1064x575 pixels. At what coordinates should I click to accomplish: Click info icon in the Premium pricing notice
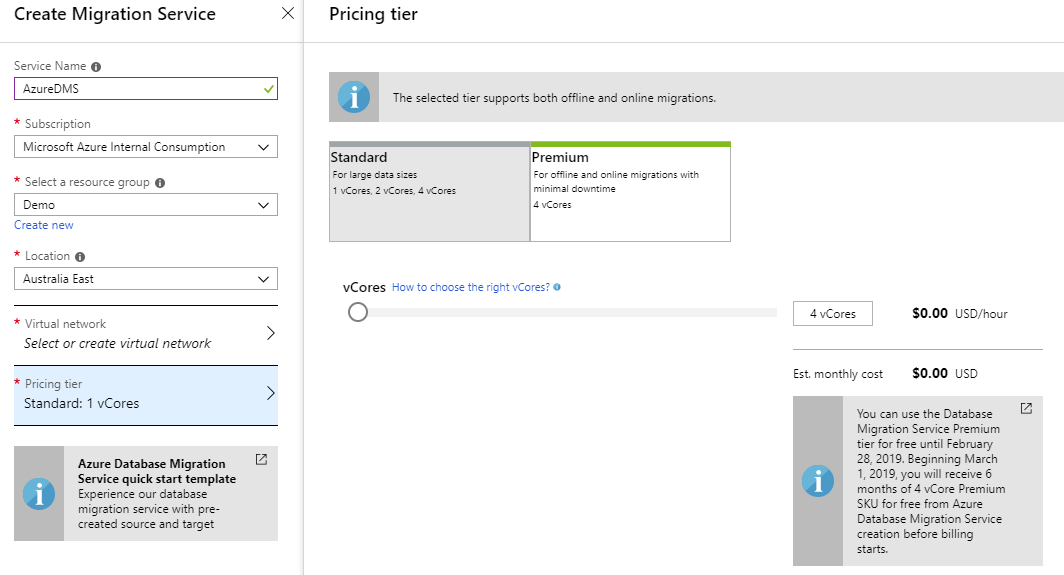pos(818,481)
